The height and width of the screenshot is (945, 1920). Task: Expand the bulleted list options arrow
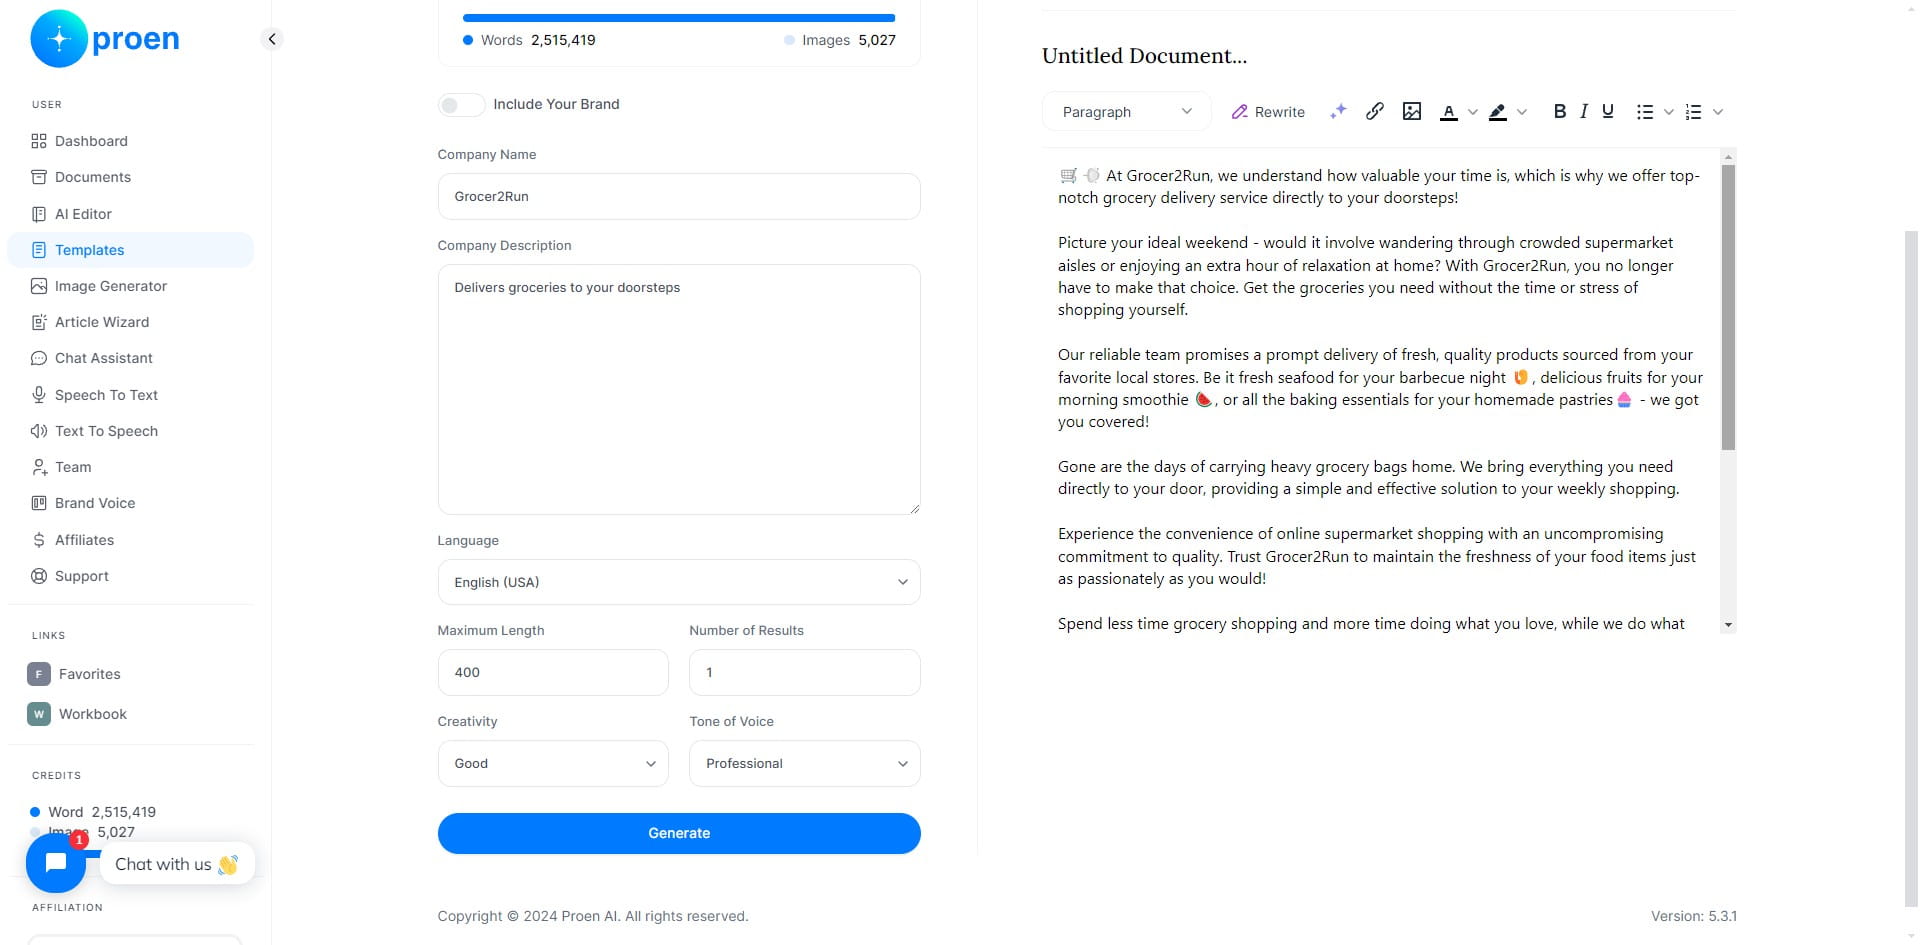click(x=1669, y=112)
